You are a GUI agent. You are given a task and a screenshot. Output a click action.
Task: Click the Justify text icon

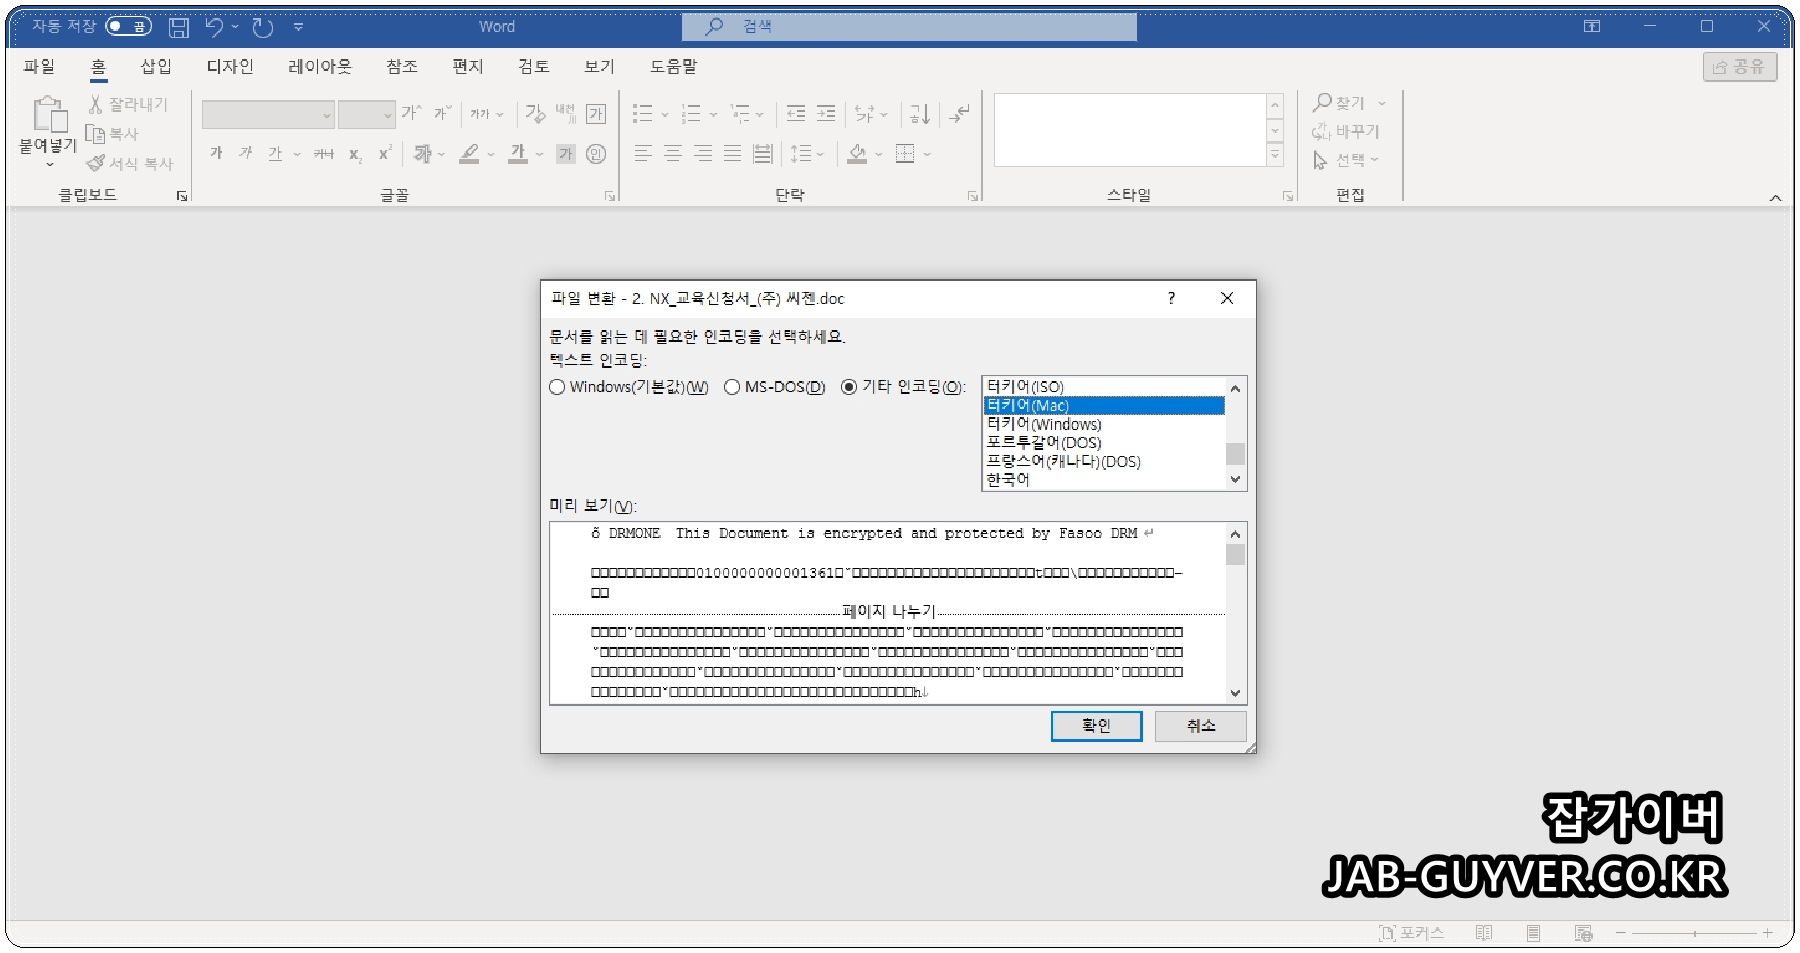[x=732, y=153]
